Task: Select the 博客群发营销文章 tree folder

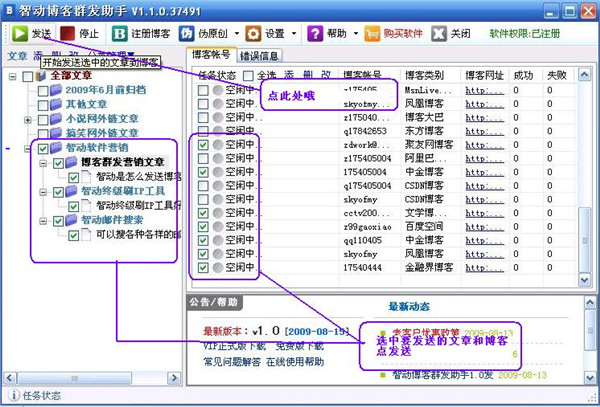Action: click(122, 162)
